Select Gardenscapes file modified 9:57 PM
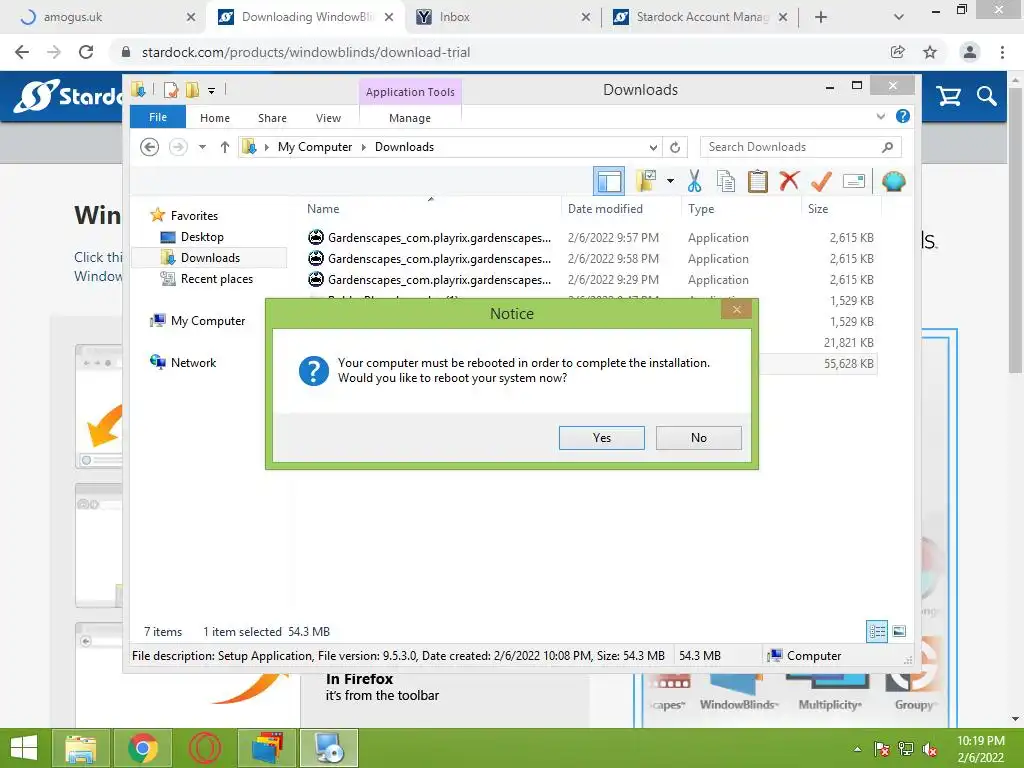Screen dimensions: 1024x768 pos(591,238)
